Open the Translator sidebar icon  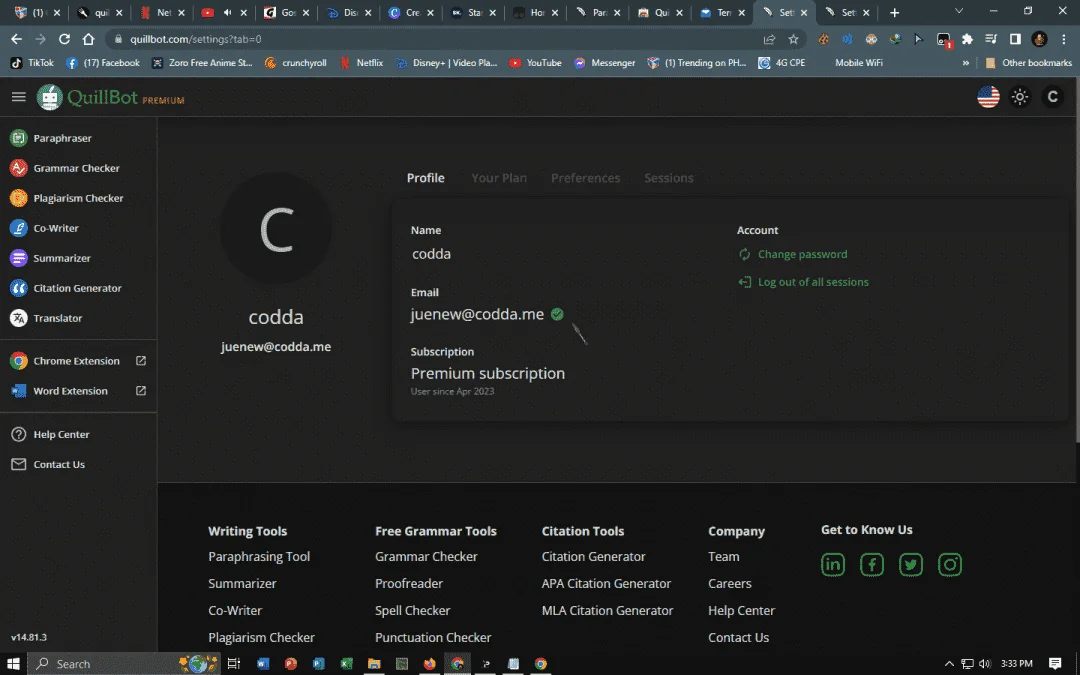[x=19, y=318]
